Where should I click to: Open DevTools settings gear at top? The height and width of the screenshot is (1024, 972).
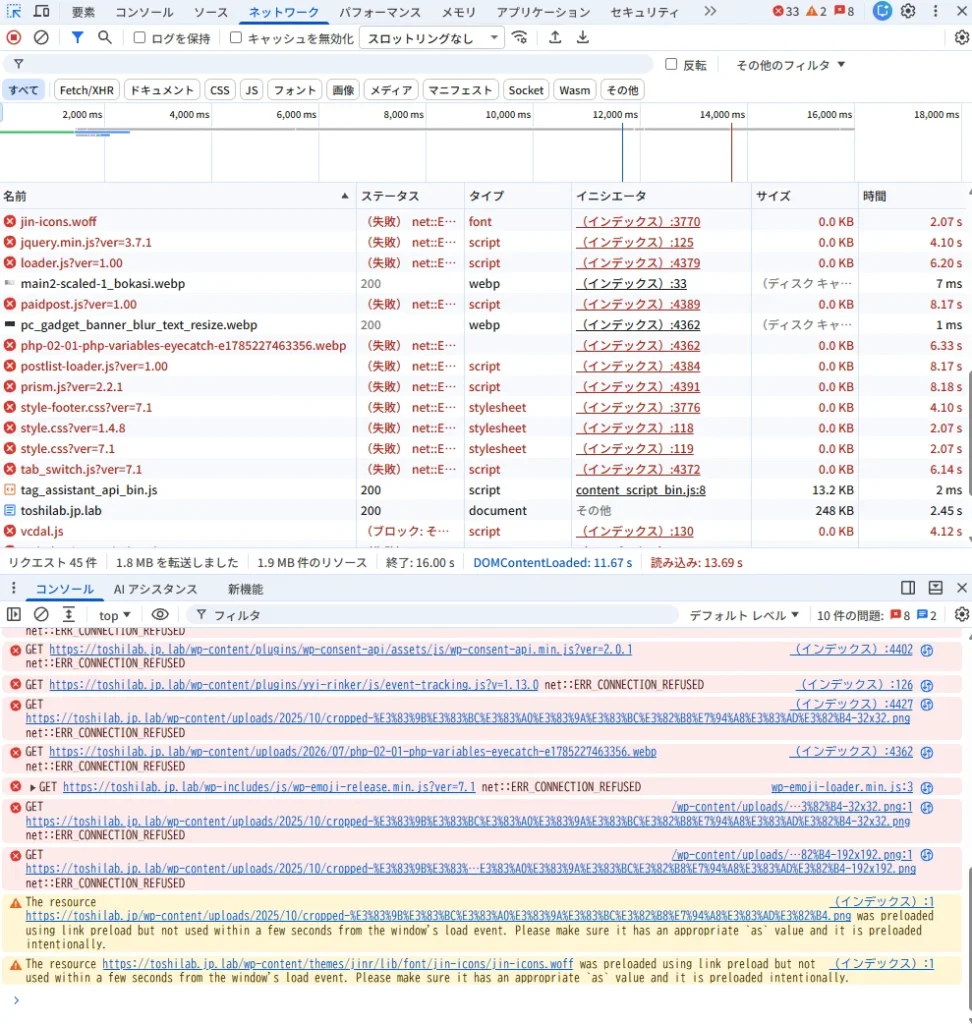coord(908,11)
